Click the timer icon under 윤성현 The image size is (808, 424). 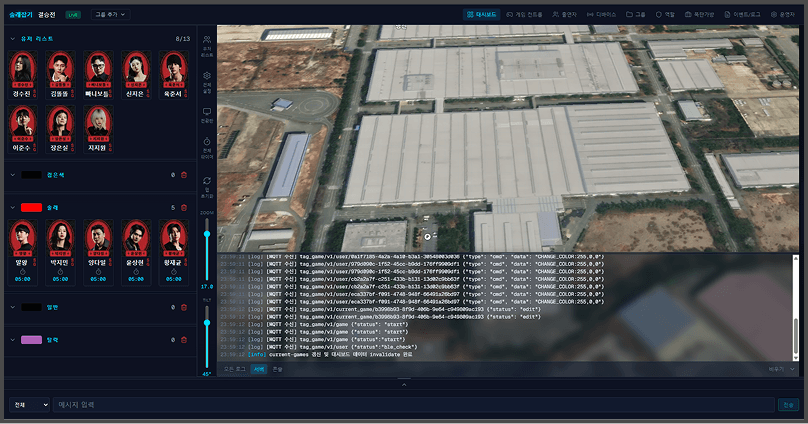[136, 272]
